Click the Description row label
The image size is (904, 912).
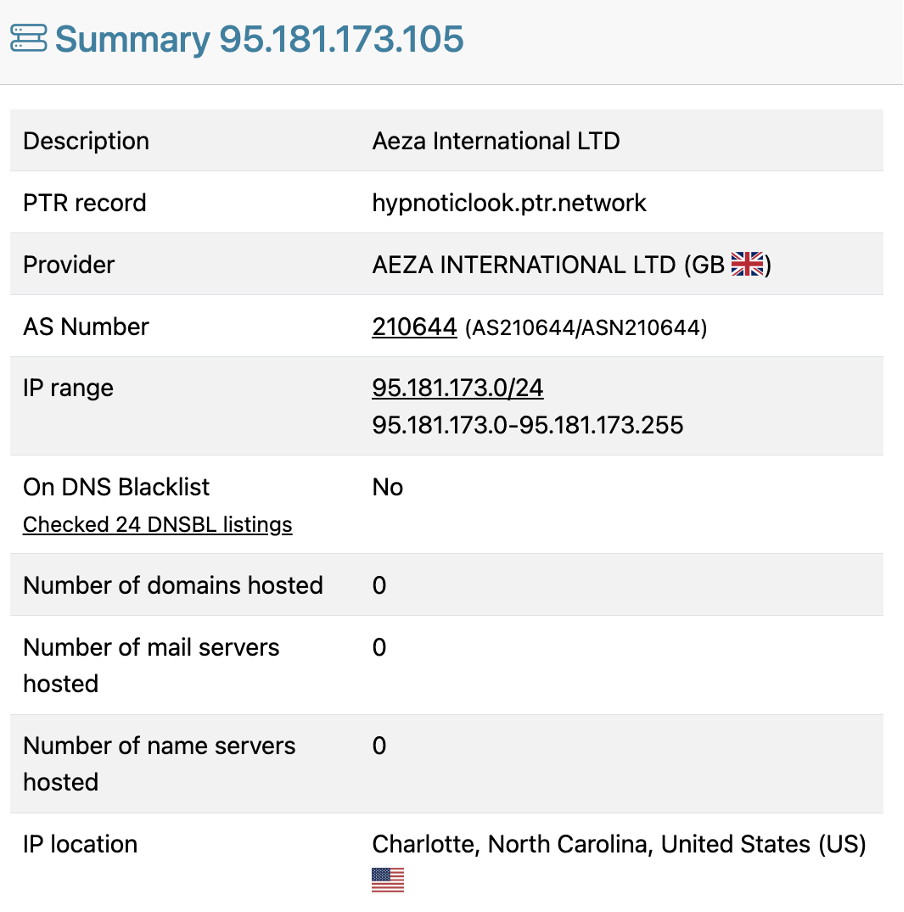point(86,141)
